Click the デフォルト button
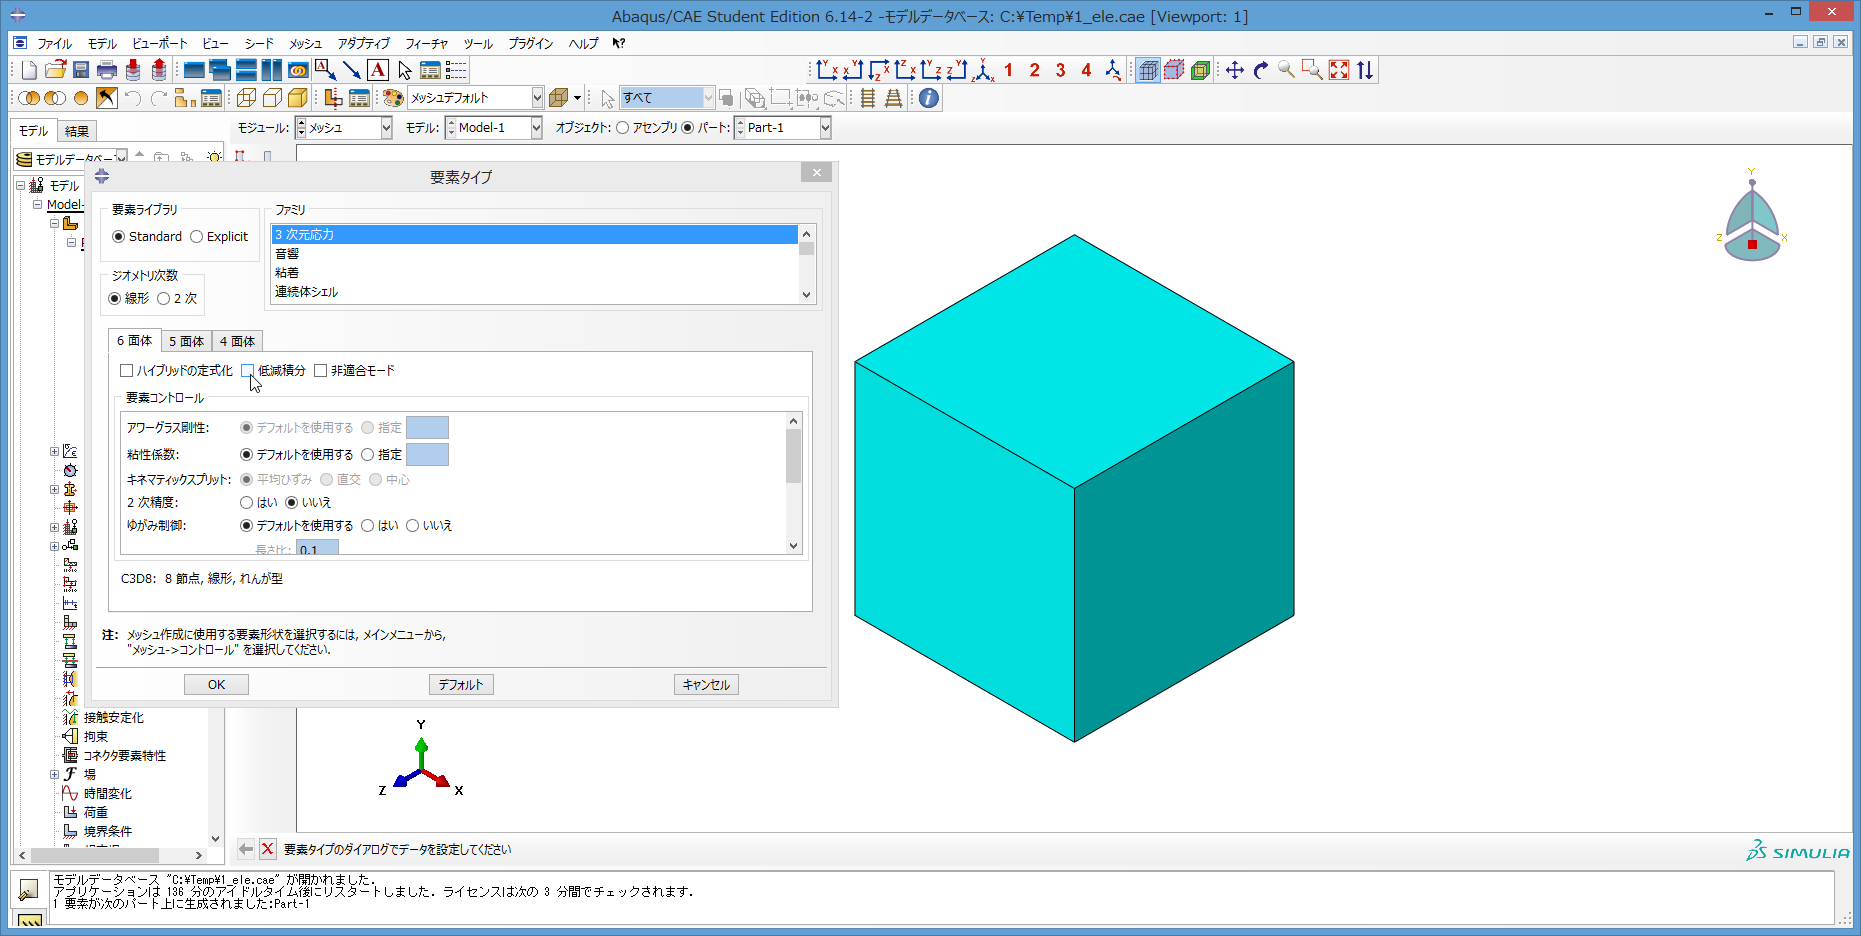Viewport: 1861px width, 936px height. coord(461,685)
